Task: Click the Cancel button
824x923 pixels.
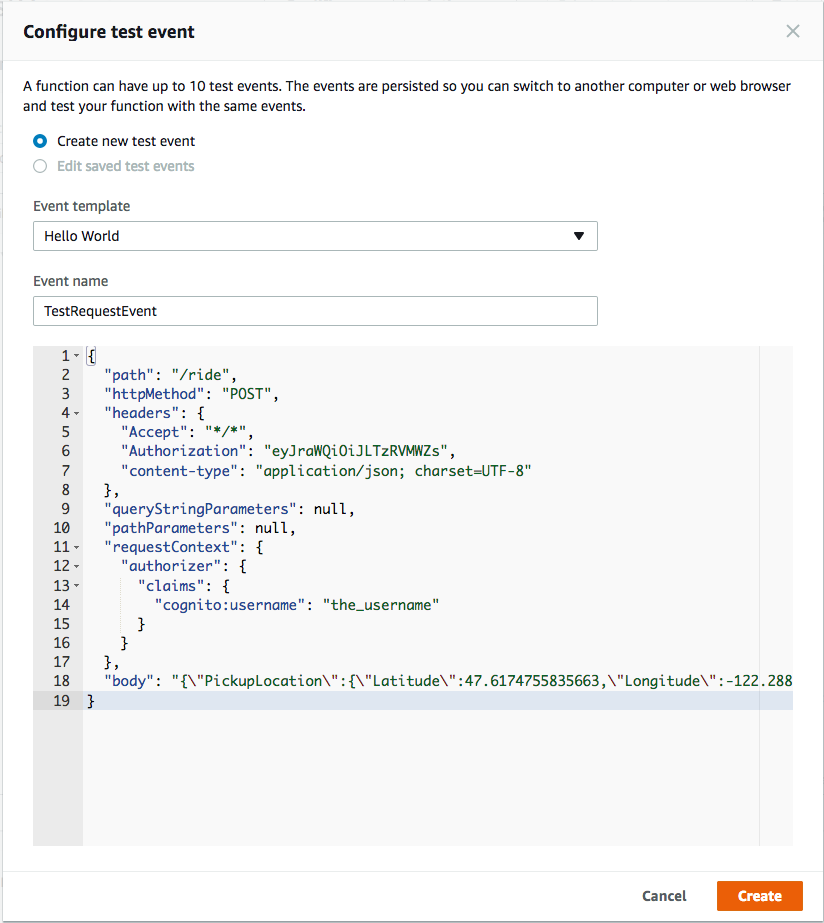Action: point(663,895)
